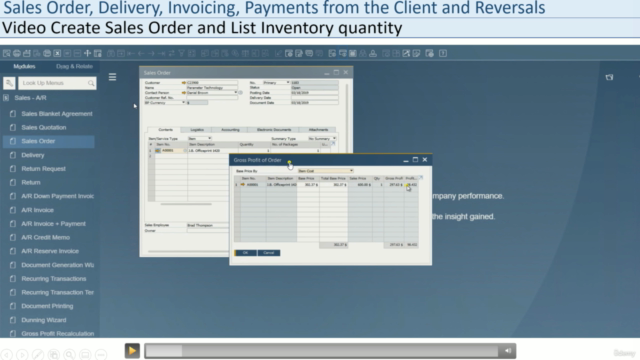Open Return Request from the sidebar
This screenshot has height=360, width=640.
(x=43, y=169)
